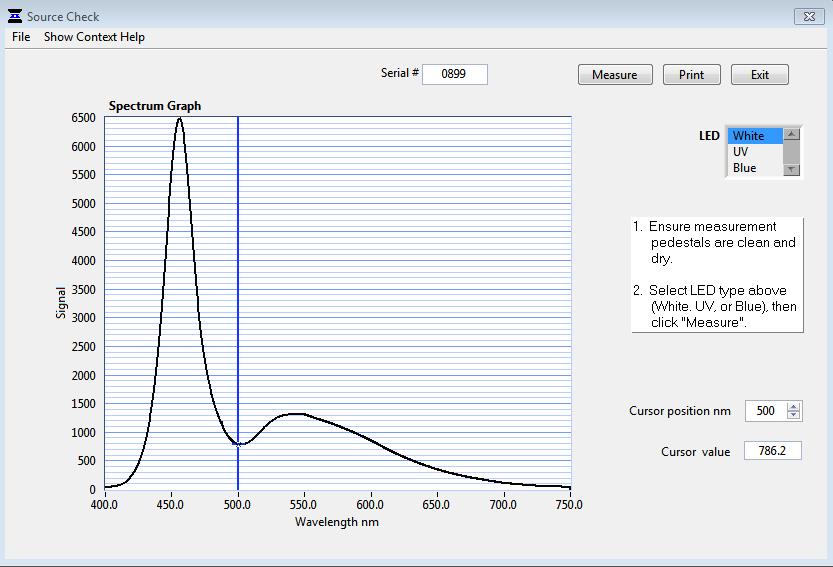Increment the cursor position with up arrow
Image resolution: width=833 pixels, height=567 pixels.
794,406
